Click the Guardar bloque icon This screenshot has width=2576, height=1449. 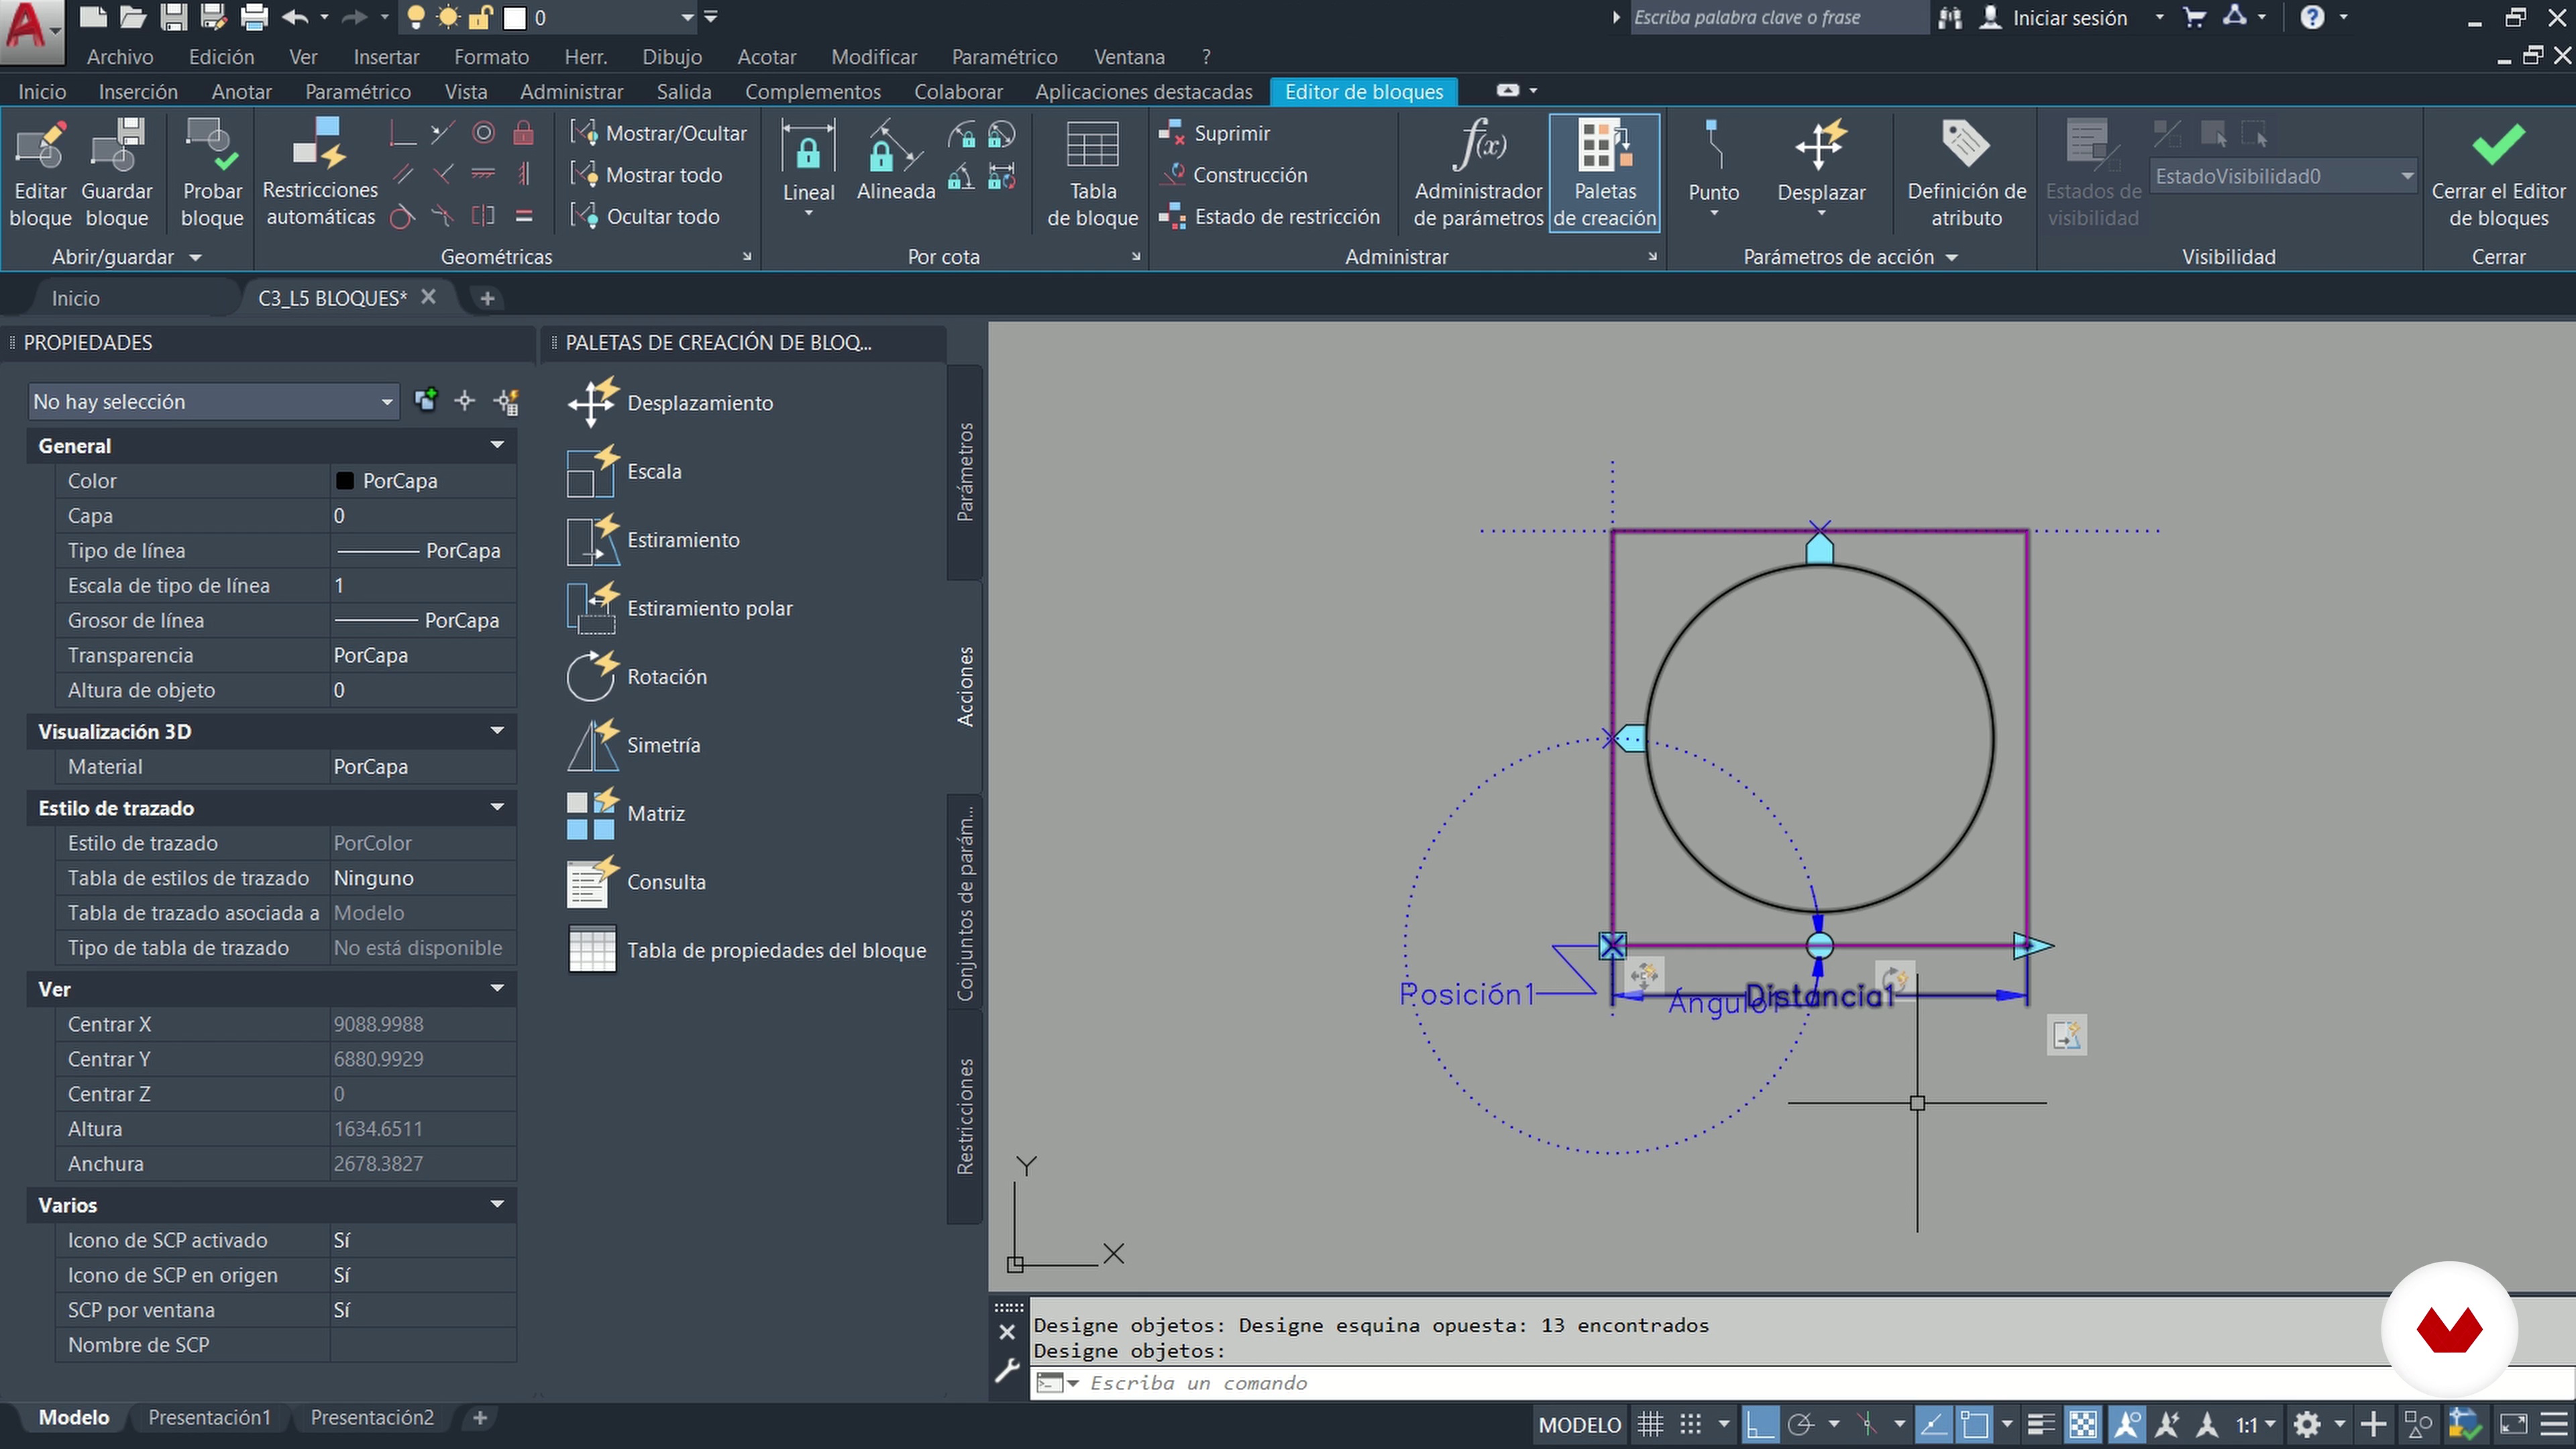click(117, 145)
